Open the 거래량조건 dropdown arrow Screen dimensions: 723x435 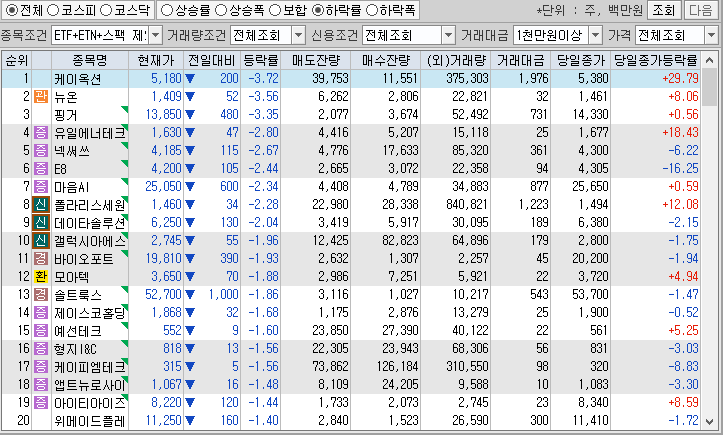[x=299, y=35]
